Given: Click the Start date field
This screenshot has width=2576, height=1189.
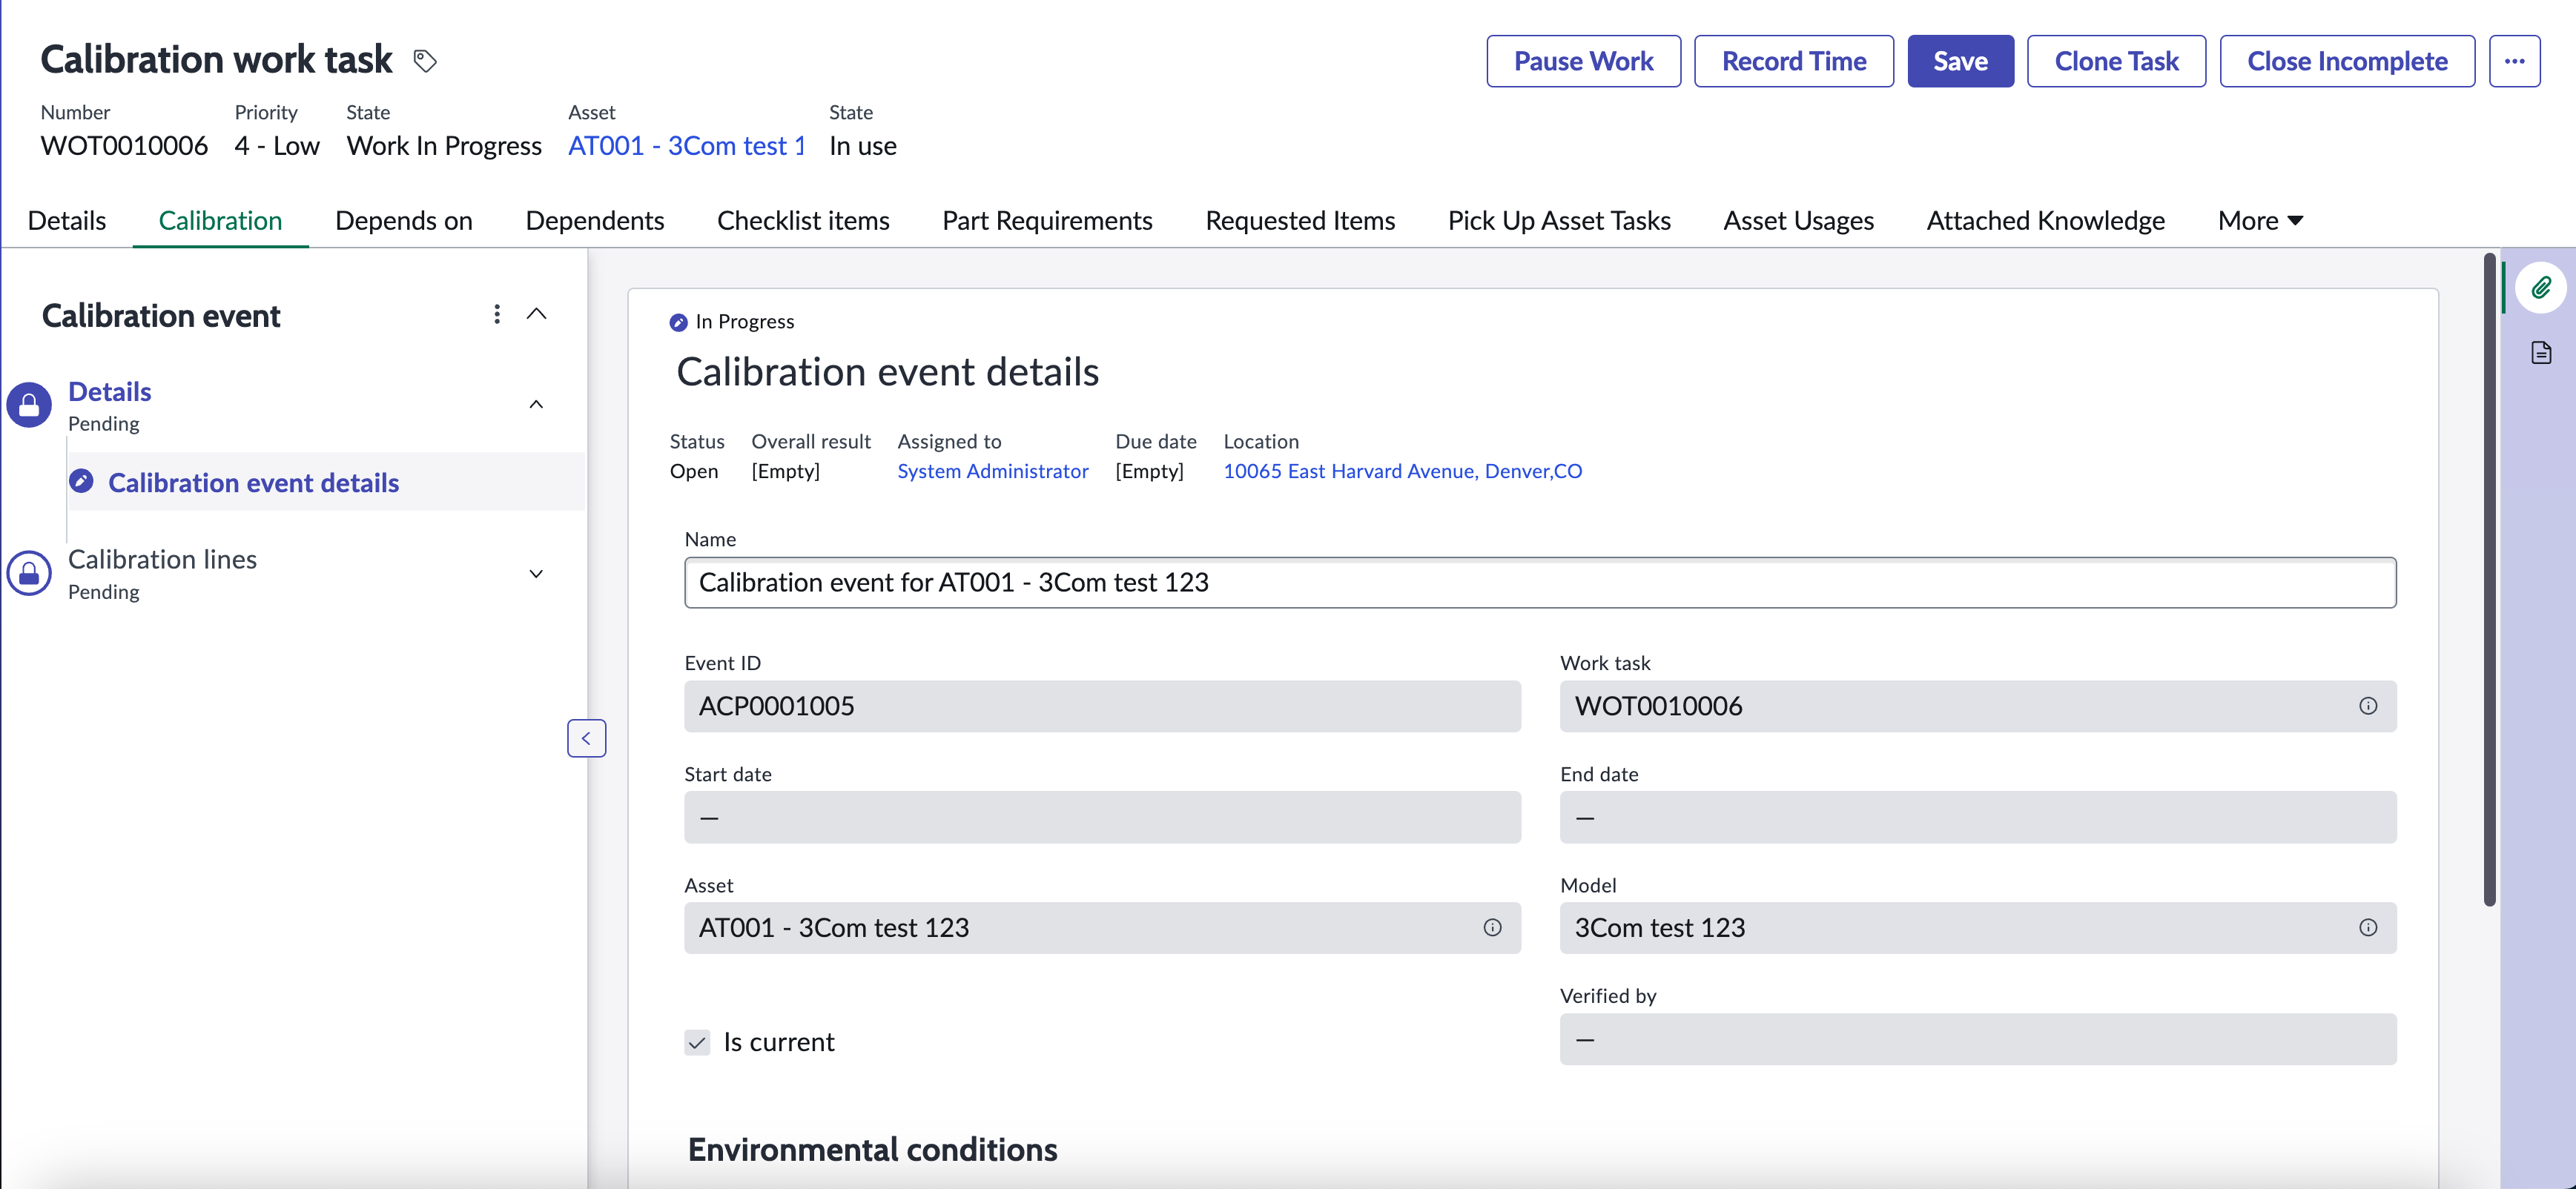Looking at the screenshot, I should [x=1102, y=817].
